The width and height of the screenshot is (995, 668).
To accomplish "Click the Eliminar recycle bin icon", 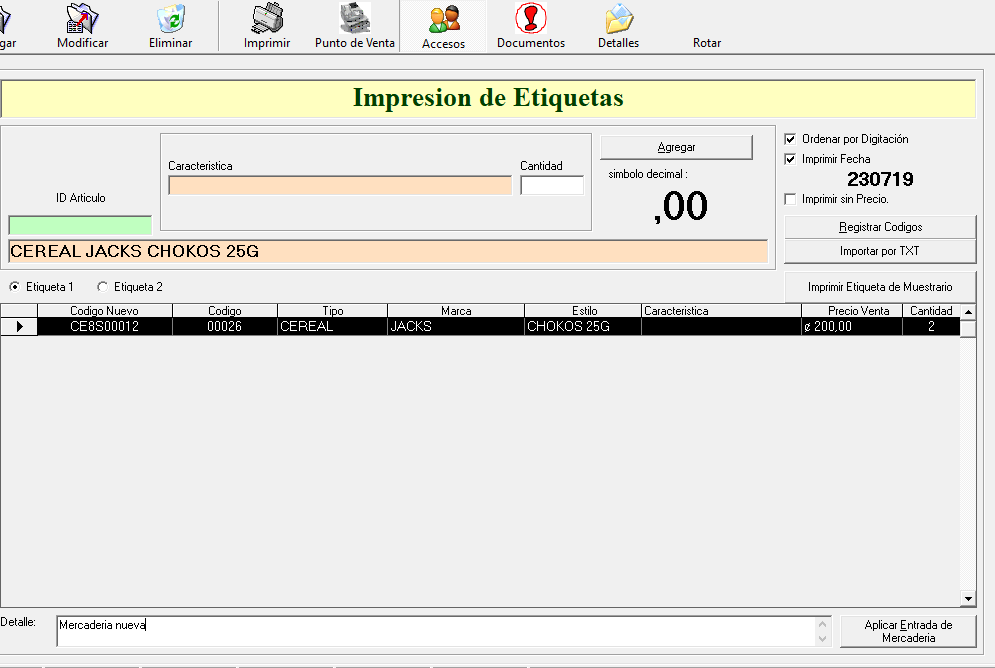I will pos(170,20).
